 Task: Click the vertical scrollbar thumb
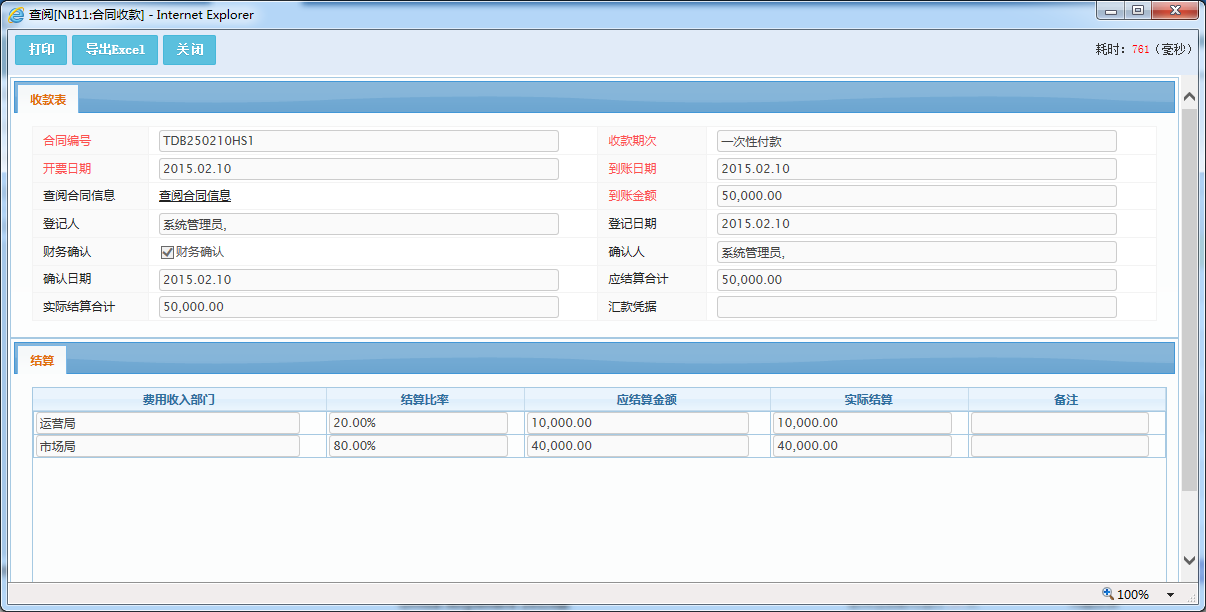pos(1189,300)
